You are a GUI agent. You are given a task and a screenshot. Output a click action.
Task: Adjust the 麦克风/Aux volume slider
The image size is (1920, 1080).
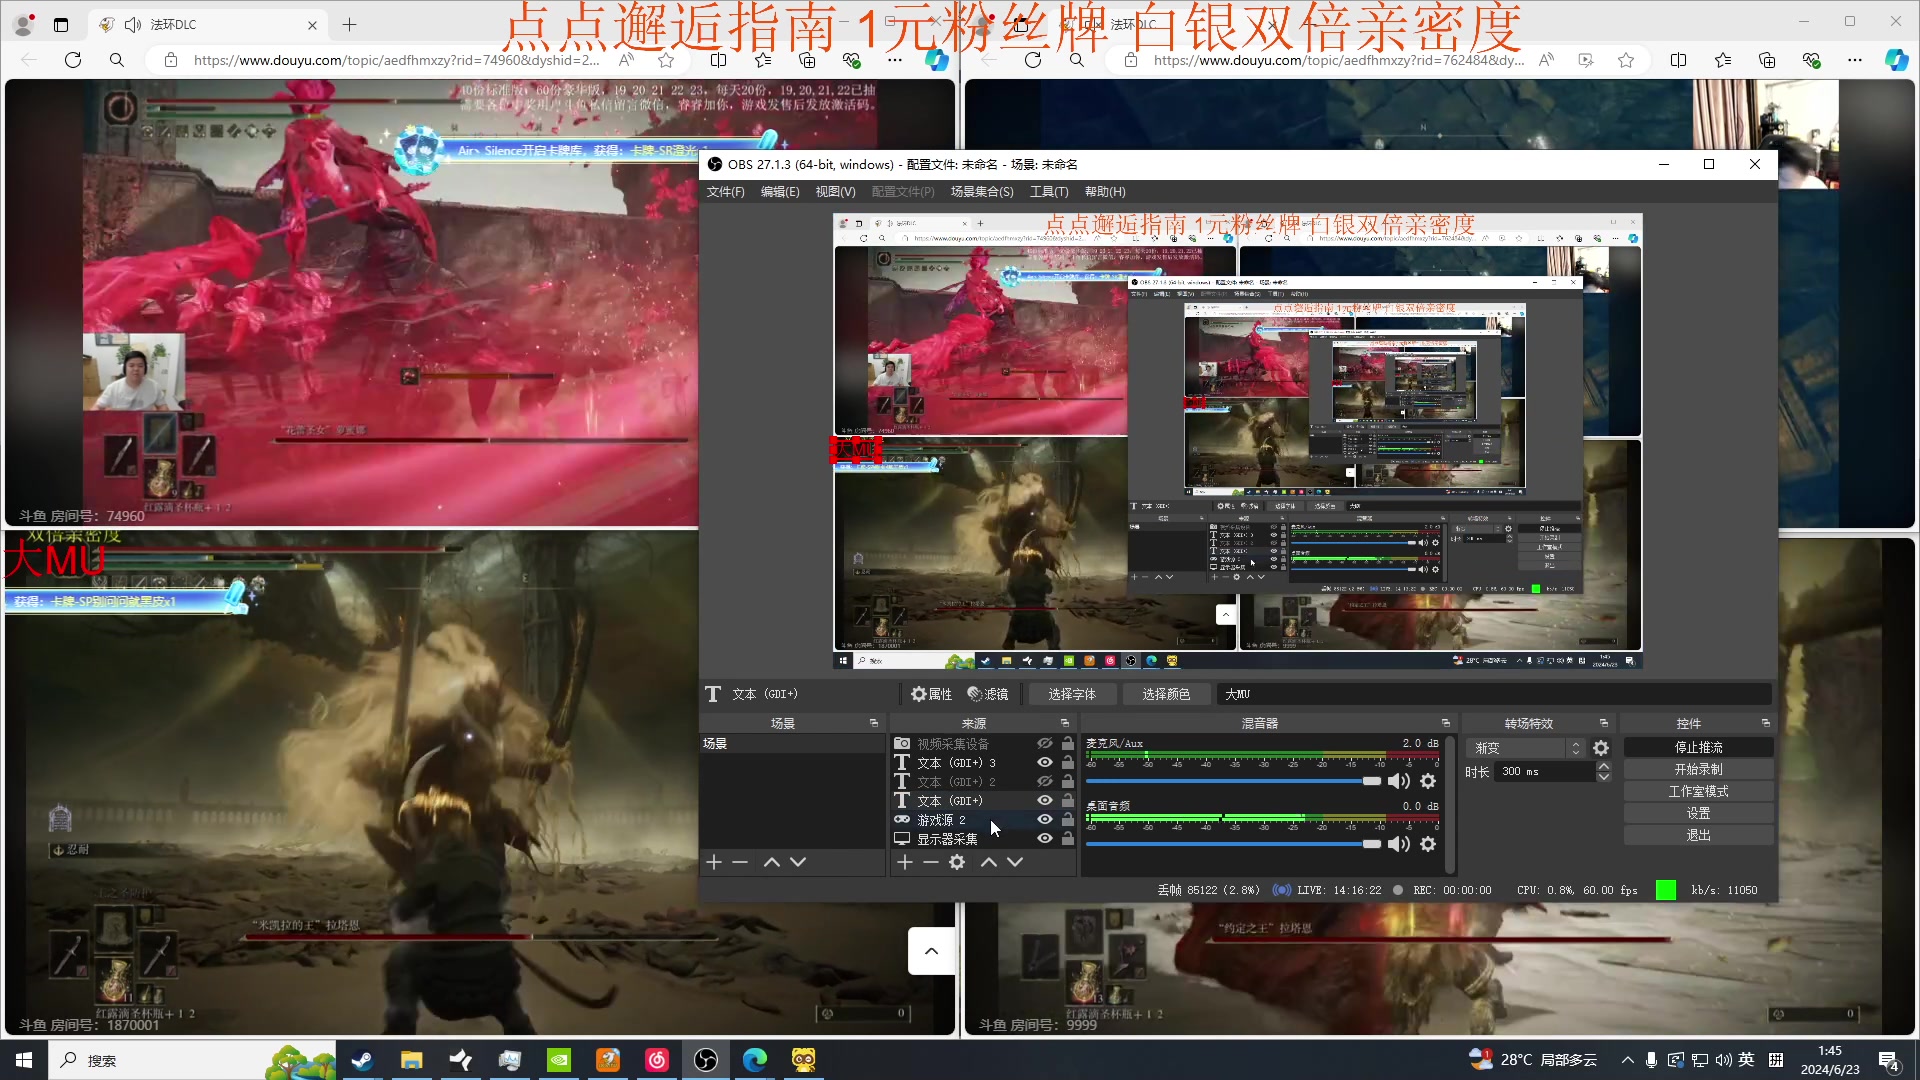[x=1233, y=781]
